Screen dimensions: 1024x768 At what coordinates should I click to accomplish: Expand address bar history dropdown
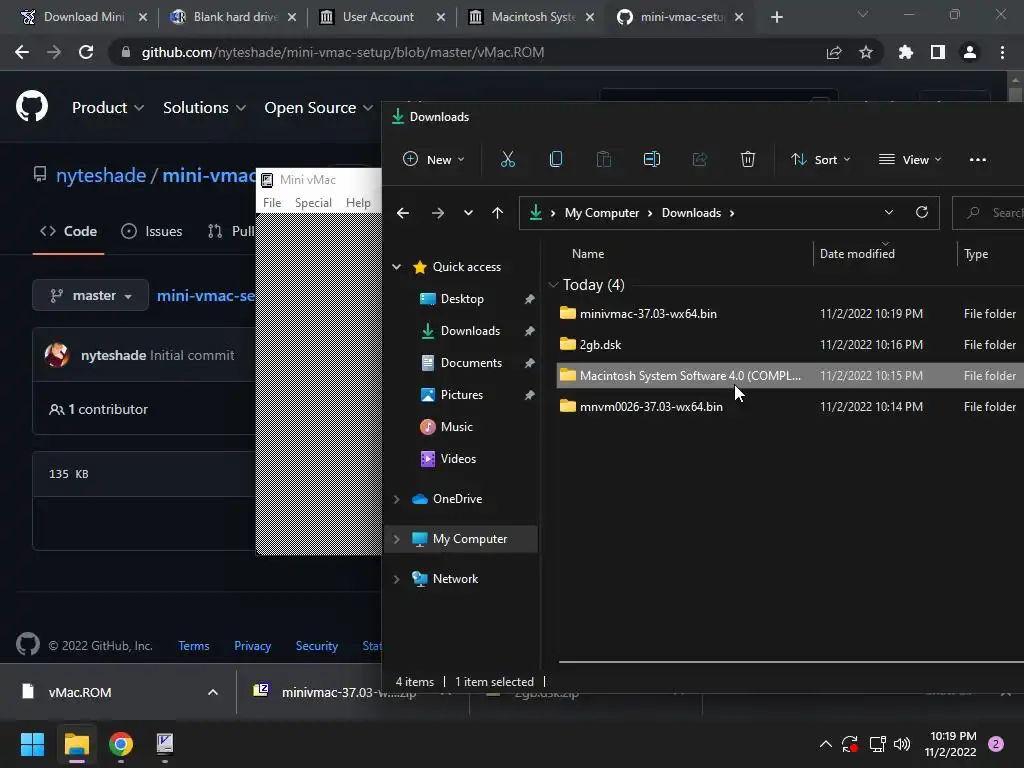point(889,212)
